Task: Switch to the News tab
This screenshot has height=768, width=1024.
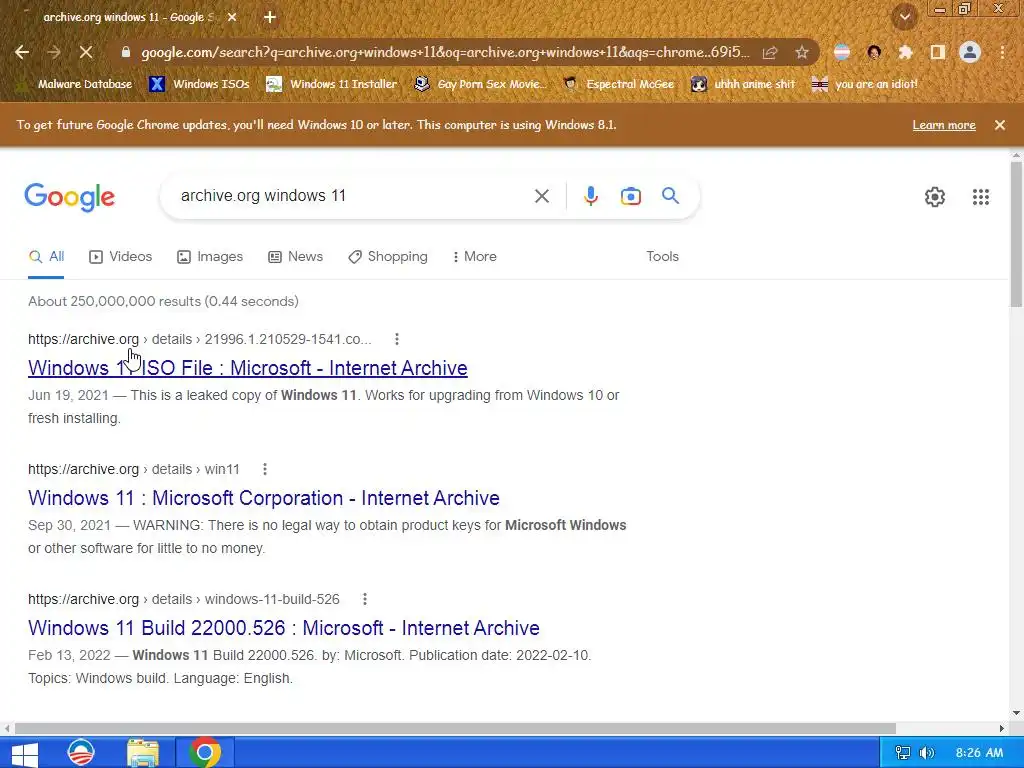Action: coord(296,257)
